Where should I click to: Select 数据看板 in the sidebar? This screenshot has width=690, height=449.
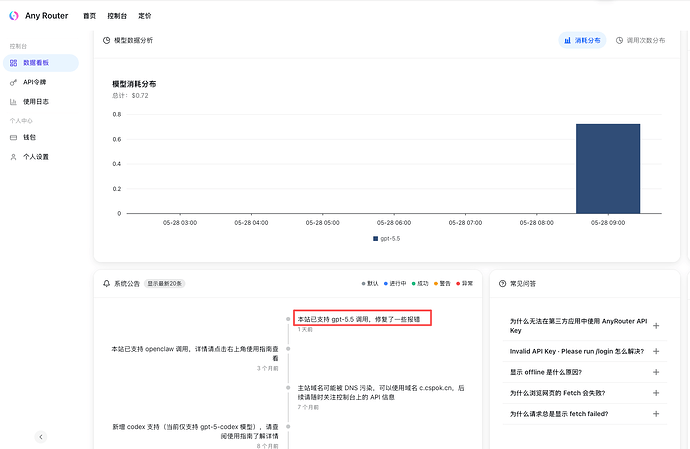(x=41, y=63)
